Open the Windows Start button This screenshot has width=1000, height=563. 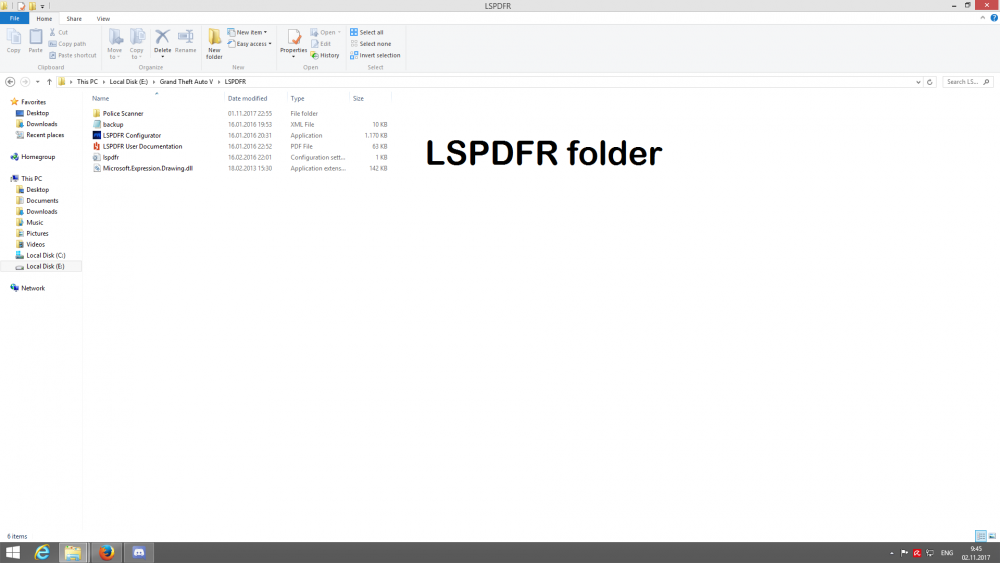tap(13, 552)
